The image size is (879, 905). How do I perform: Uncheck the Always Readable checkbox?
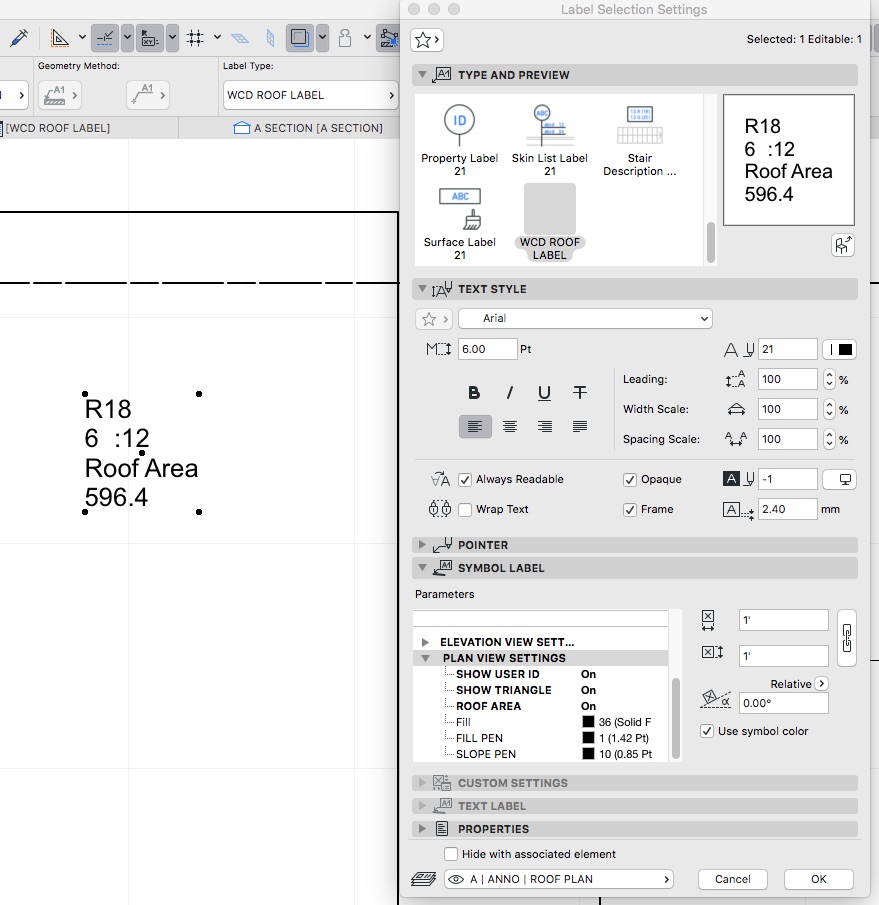click(465, 480)
